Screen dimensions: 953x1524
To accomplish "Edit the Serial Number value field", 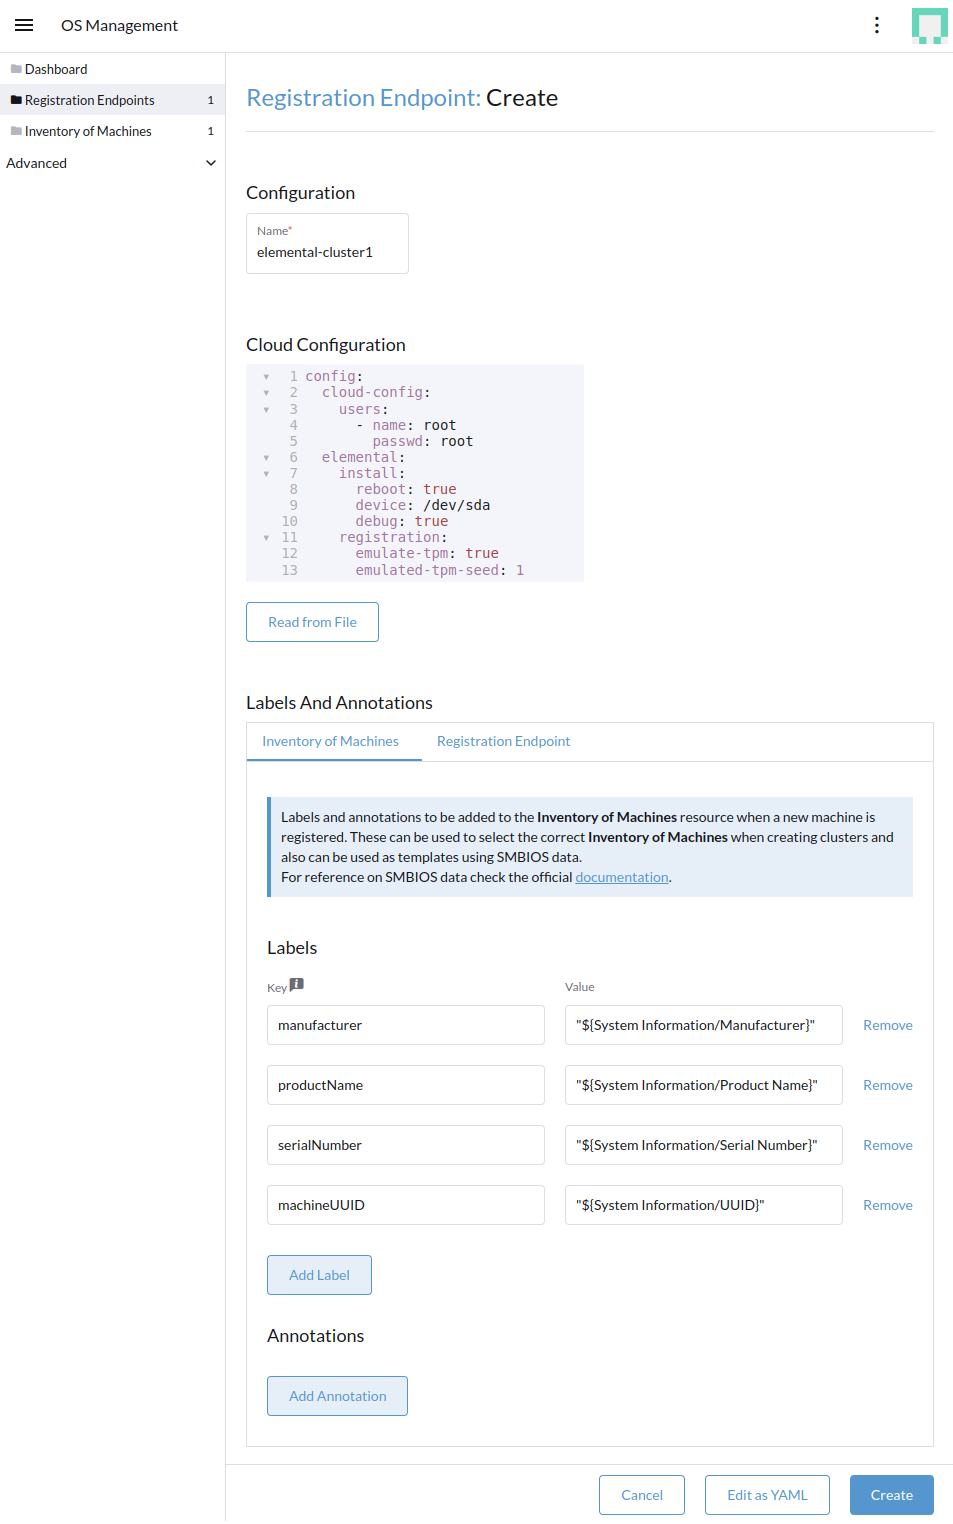I will 704,1145.
